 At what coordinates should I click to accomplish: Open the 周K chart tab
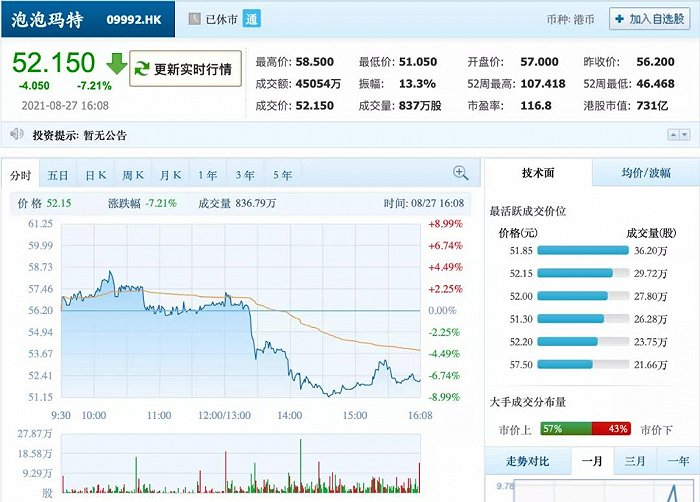133,175
